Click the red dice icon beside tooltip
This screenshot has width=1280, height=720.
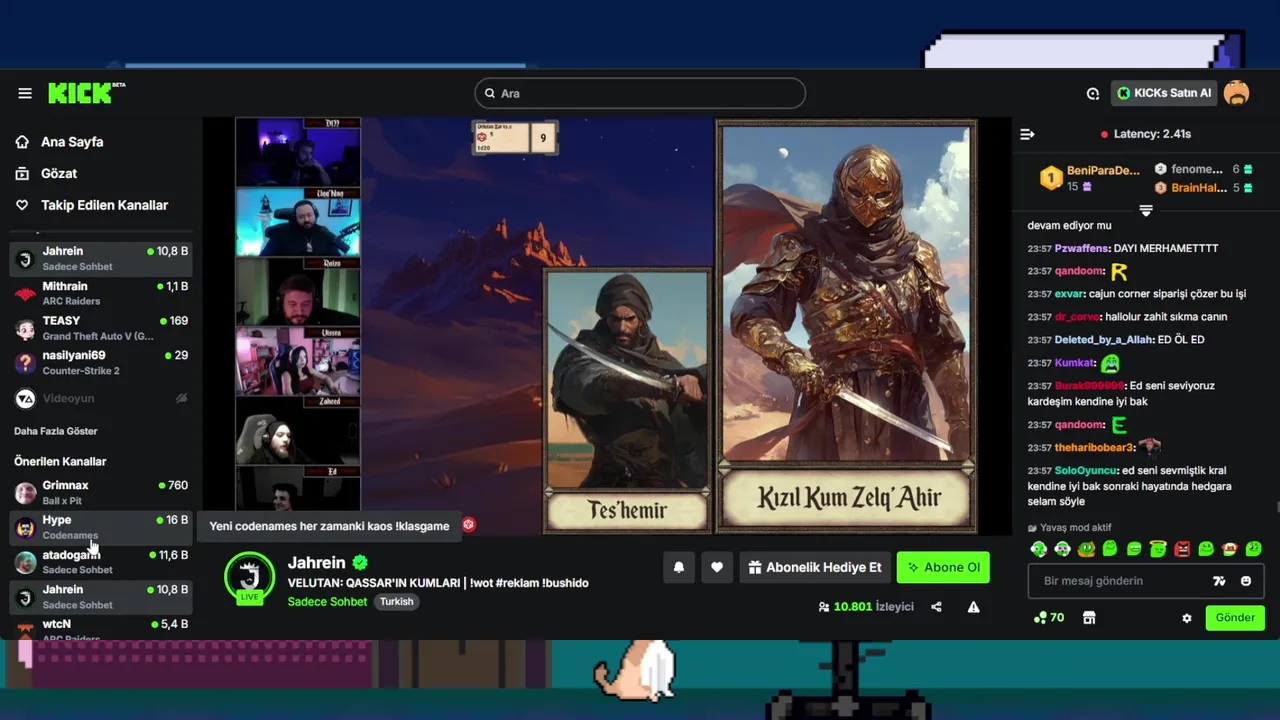468,525
